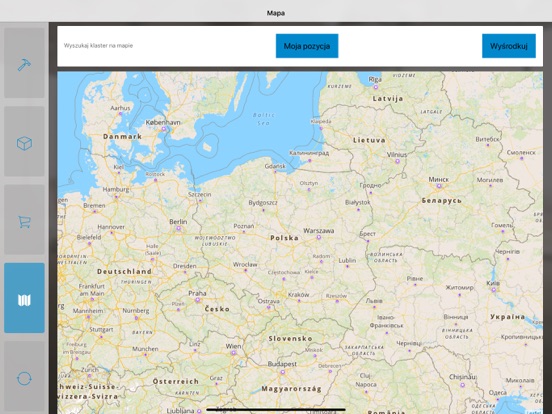This screenshot has height=414, width=552.
Task: Select the Olsztyn map label
Action: pos(309,183)
